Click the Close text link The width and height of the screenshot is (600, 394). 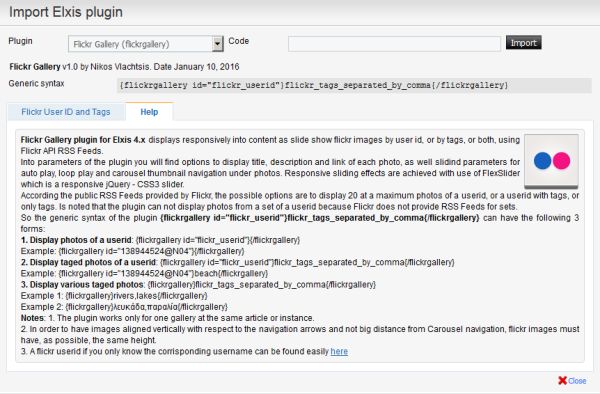[x=577, y=381]
